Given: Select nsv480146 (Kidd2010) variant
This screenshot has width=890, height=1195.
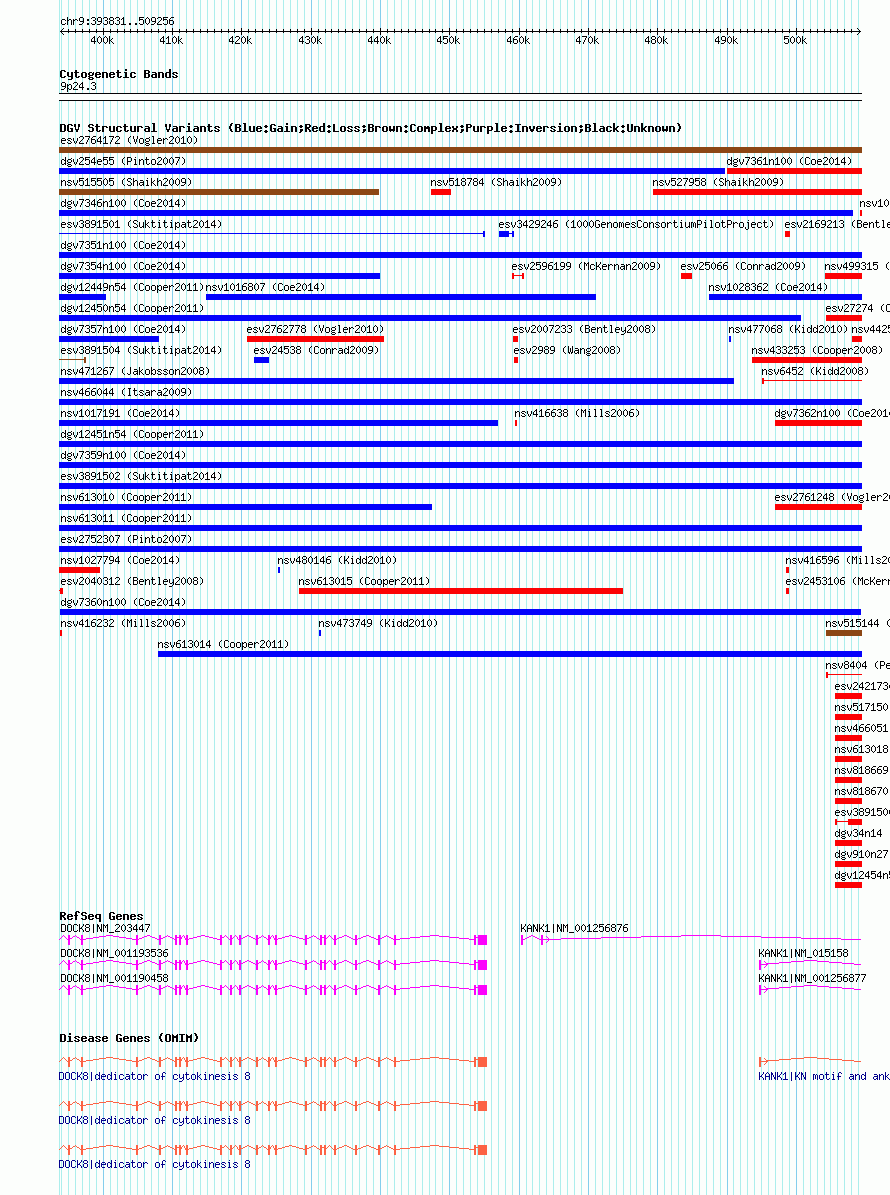Looking at the screenshot, I should (279, 570).
